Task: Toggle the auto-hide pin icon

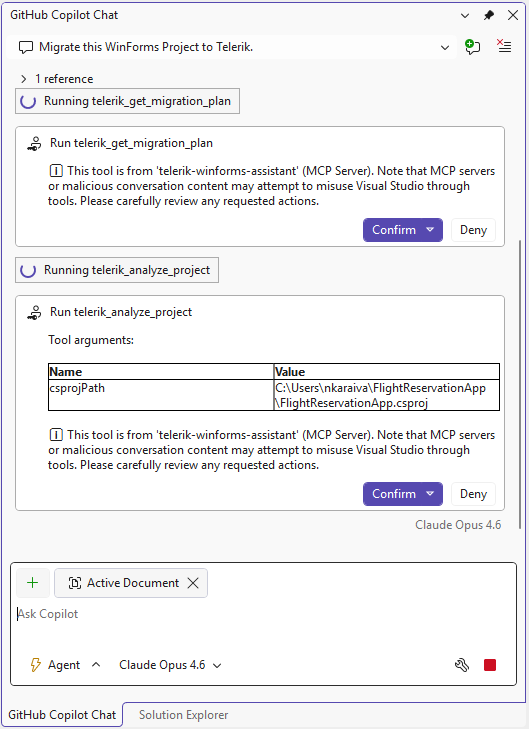Action: pos(489,15)
